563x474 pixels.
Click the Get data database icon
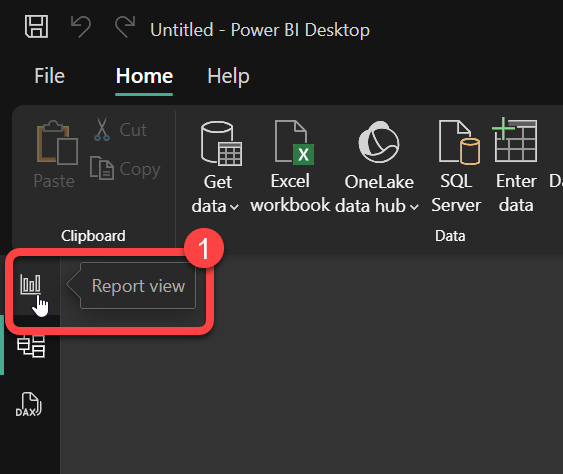coord(221,143)
